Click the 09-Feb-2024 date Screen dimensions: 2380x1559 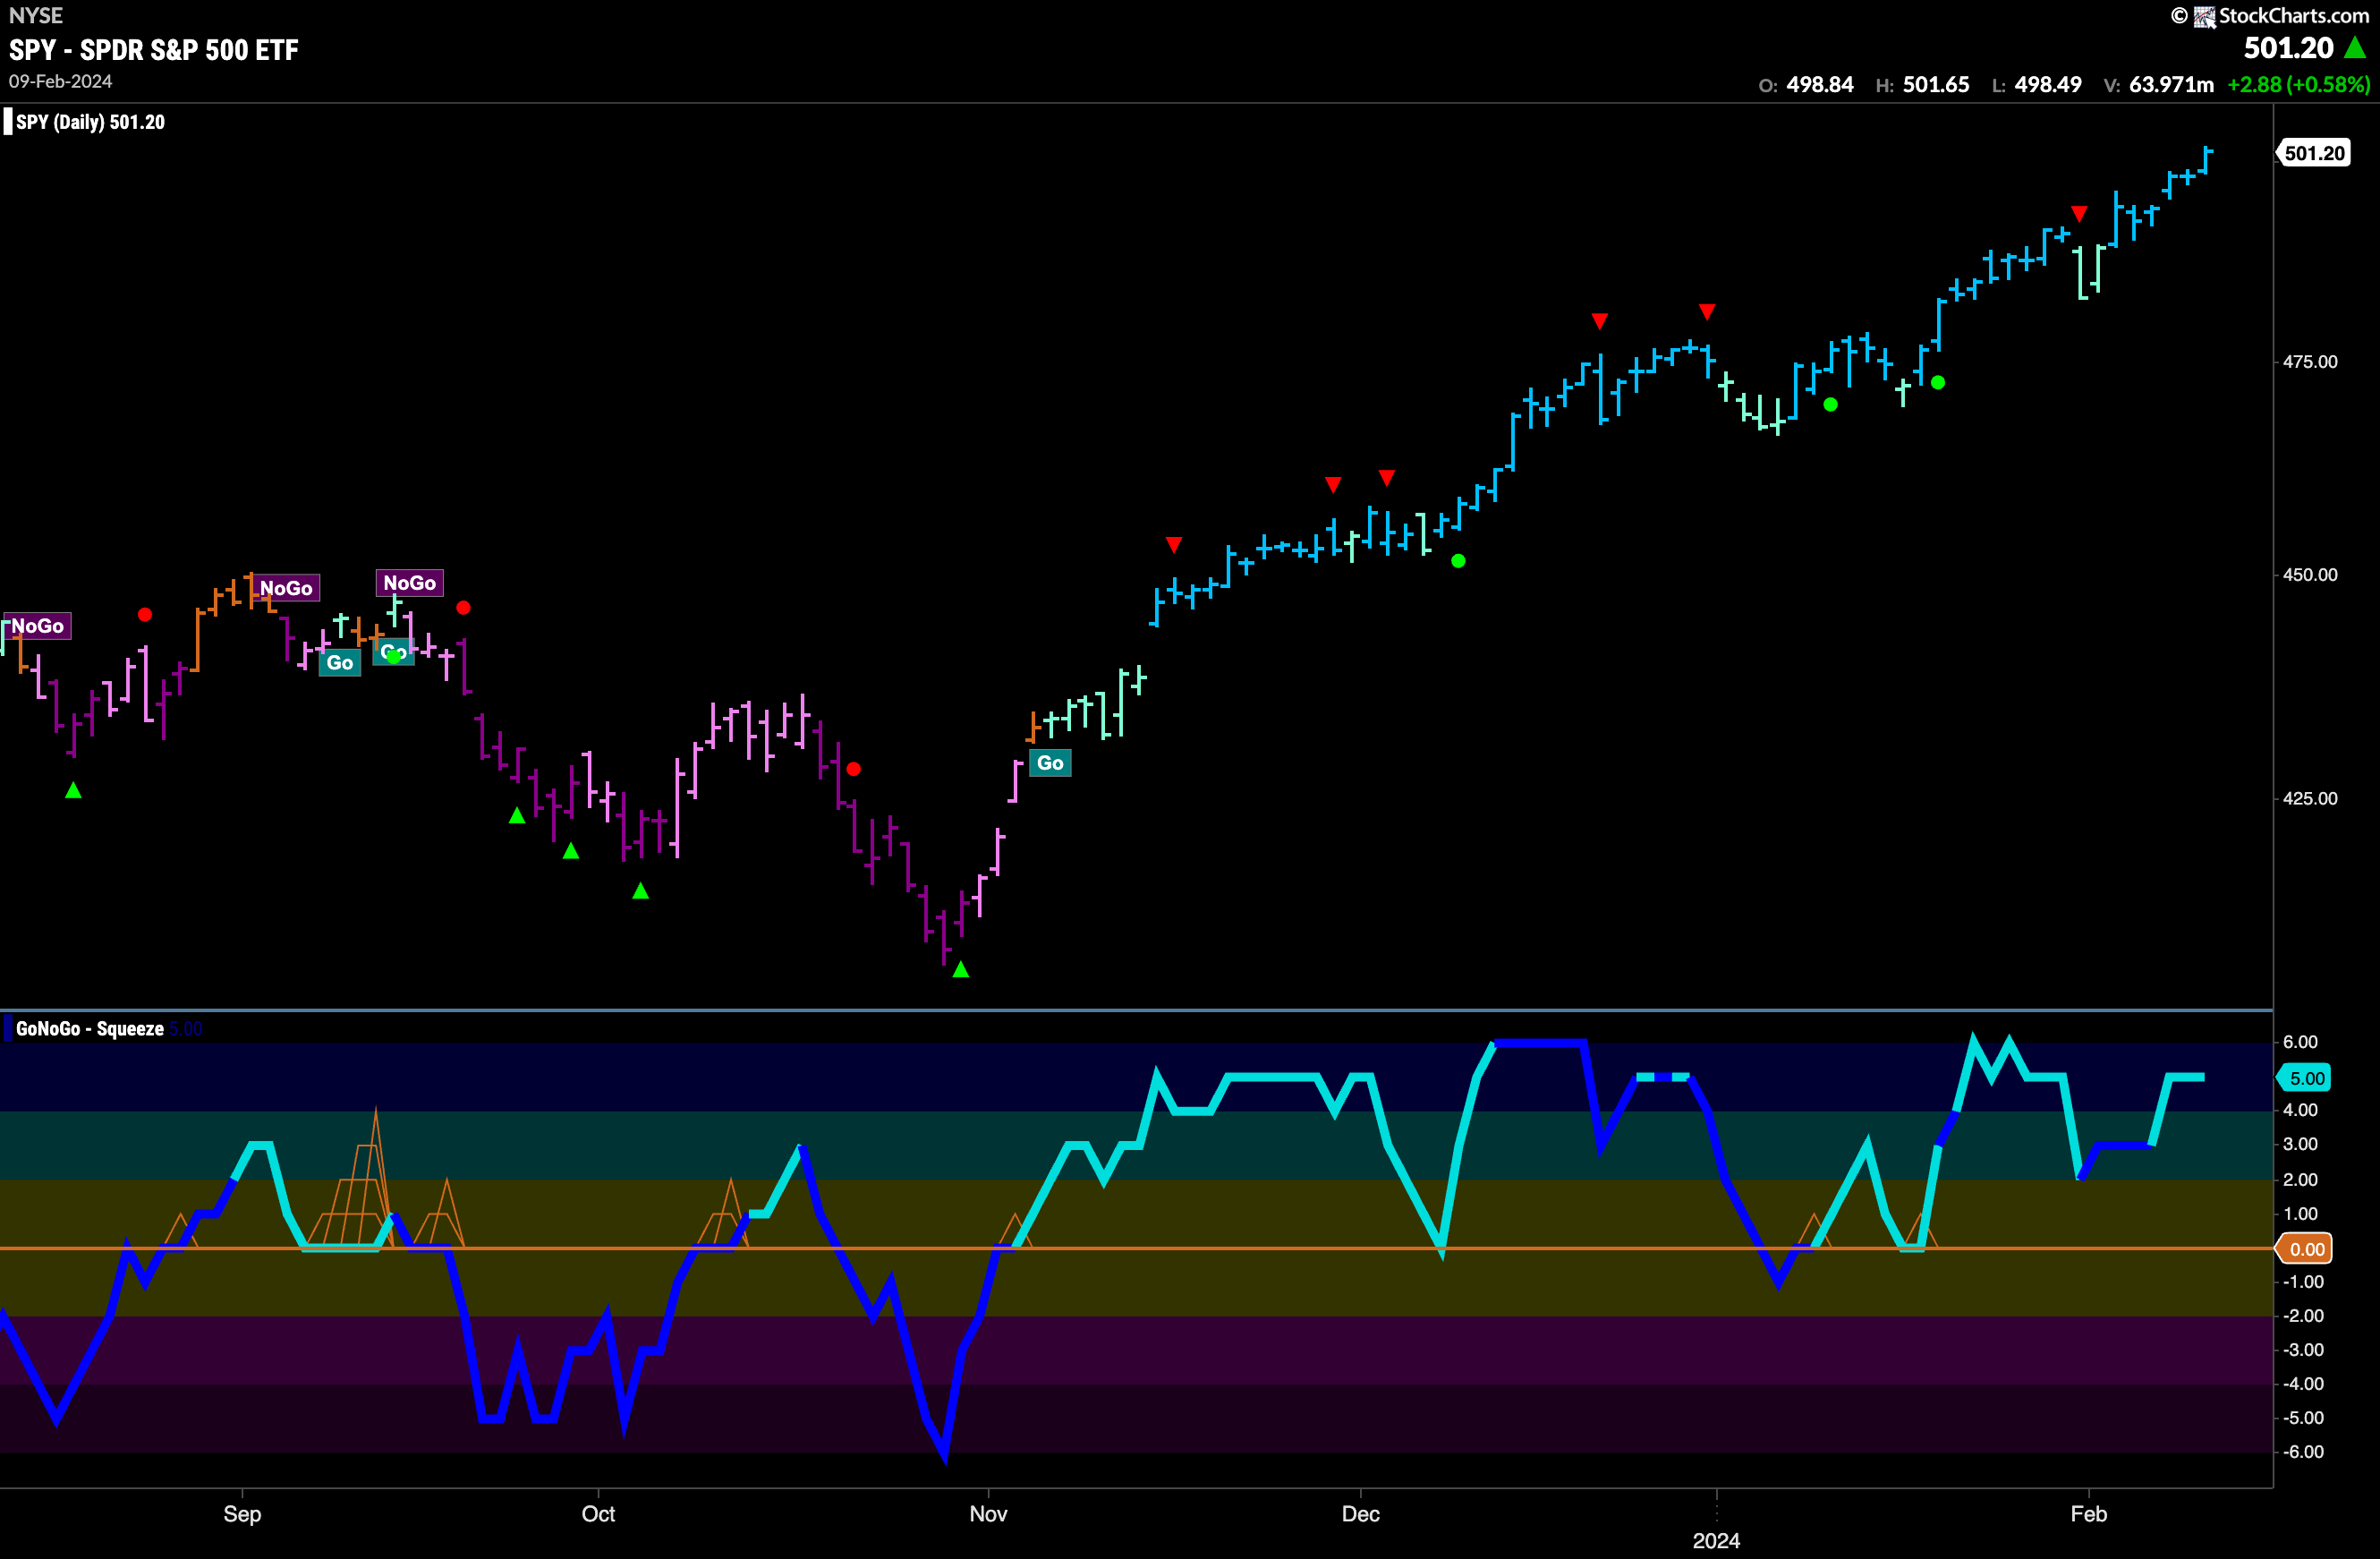tap(61, 82)
